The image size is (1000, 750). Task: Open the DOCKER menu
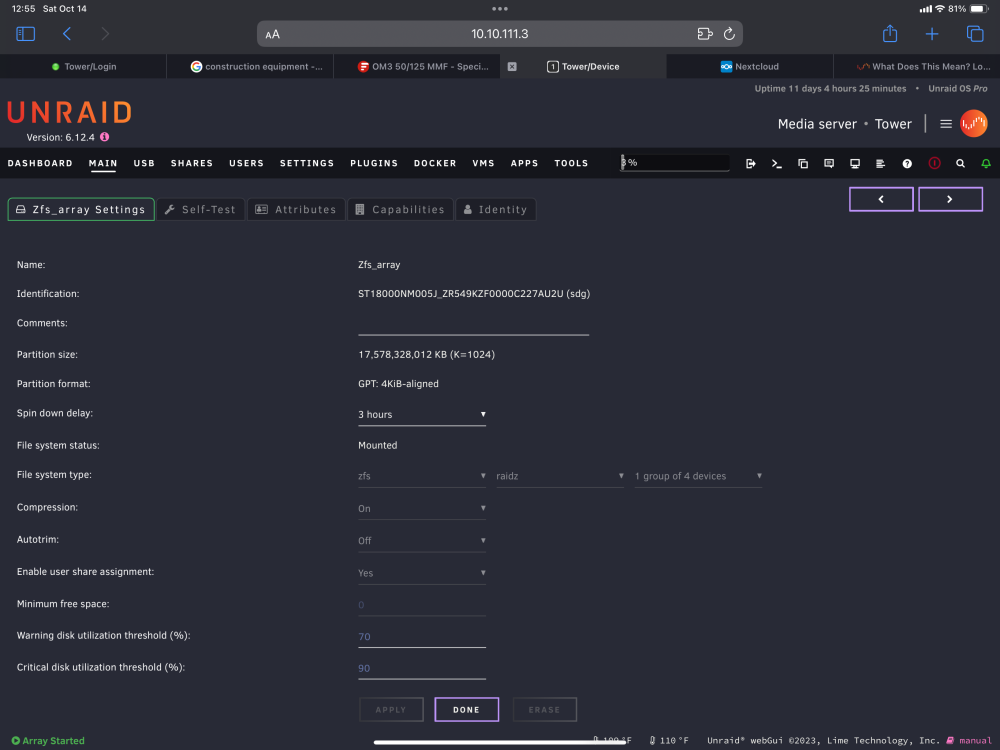(435, 163)
